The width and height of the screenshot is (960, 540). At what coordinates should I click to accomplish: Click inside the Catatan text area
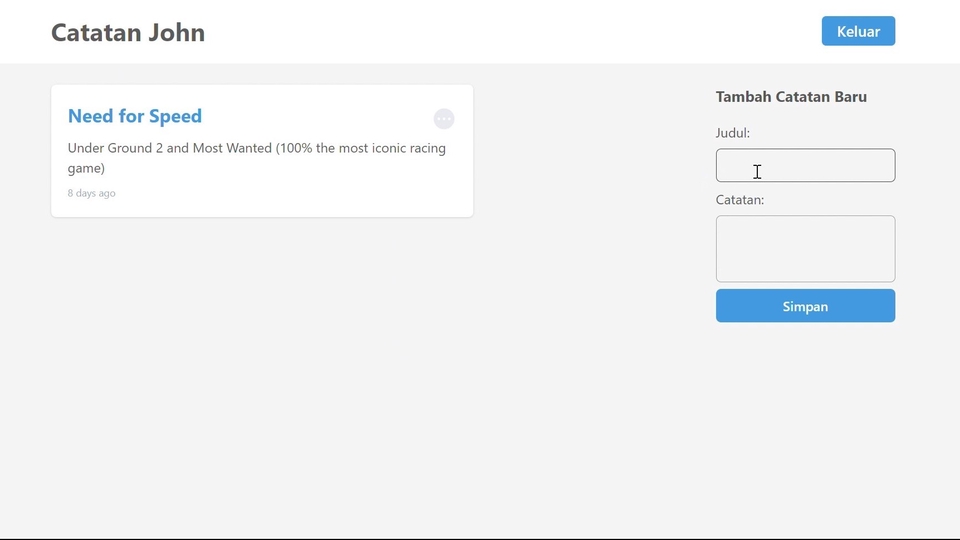click(805, 249)
